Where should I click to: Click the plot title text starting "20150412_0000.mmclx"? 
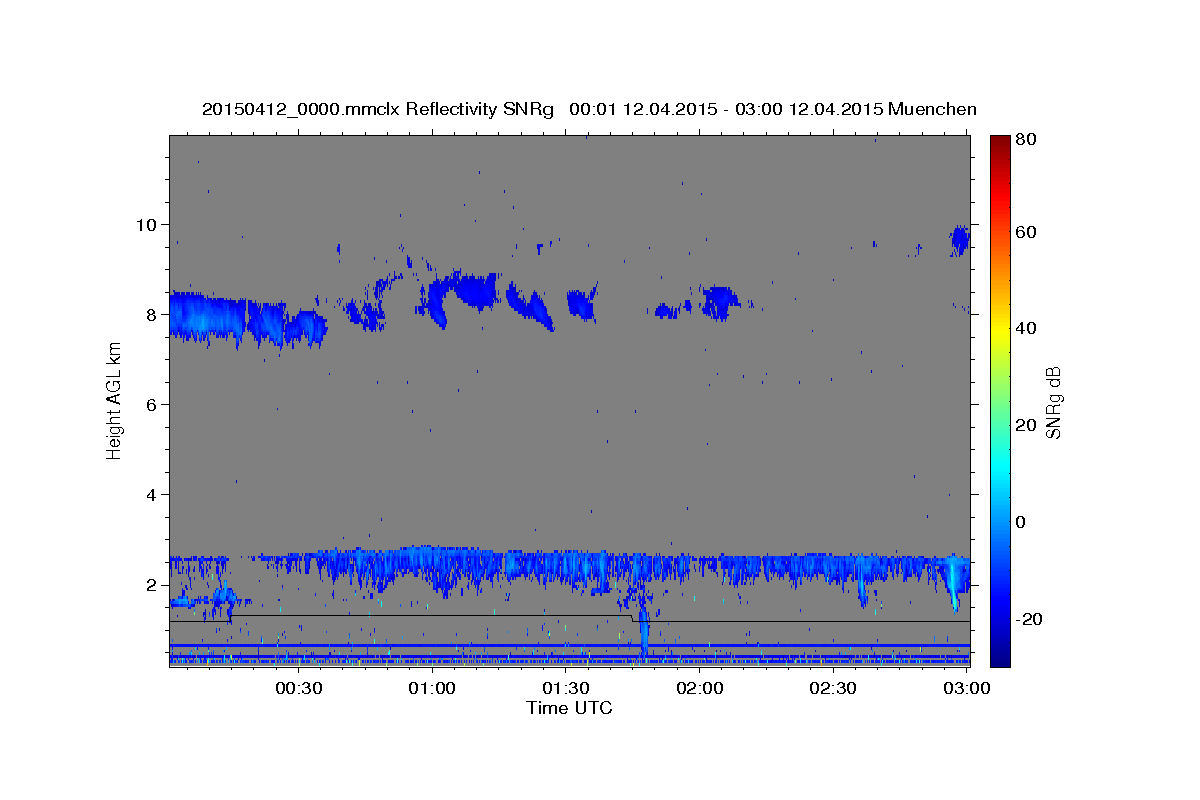point(589,108)
